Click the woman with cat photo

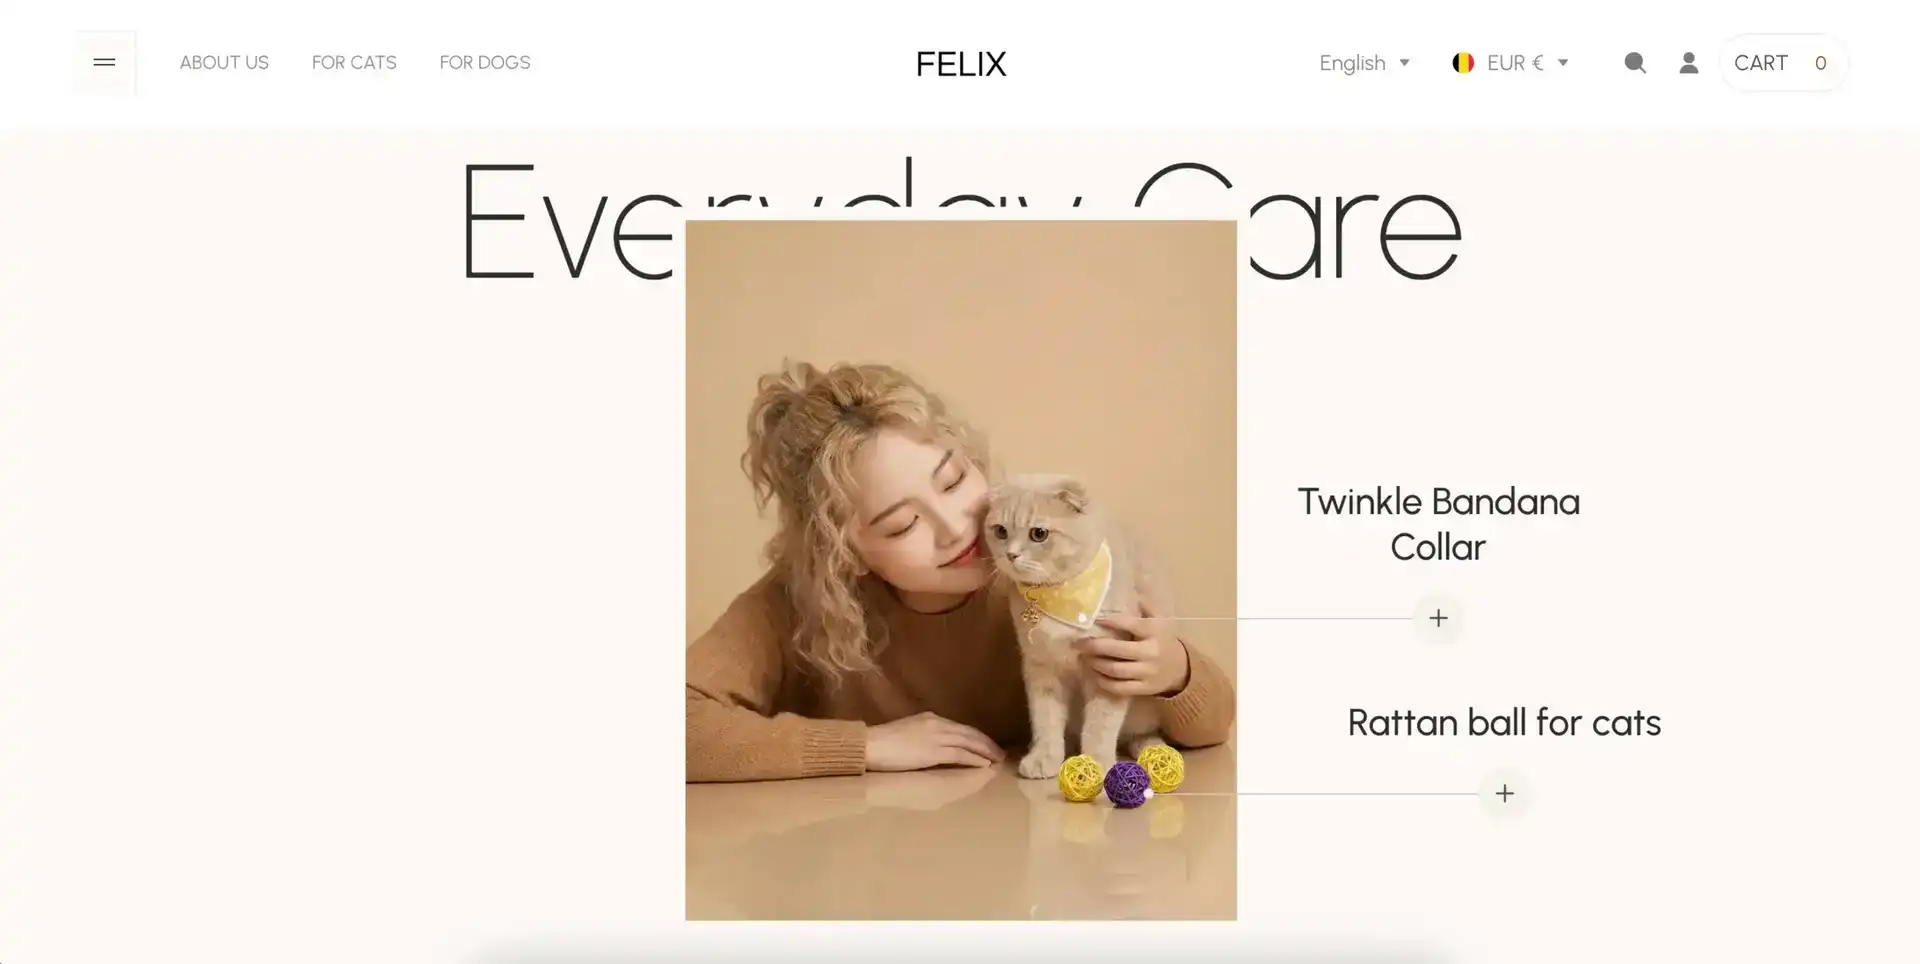point(961,570)
